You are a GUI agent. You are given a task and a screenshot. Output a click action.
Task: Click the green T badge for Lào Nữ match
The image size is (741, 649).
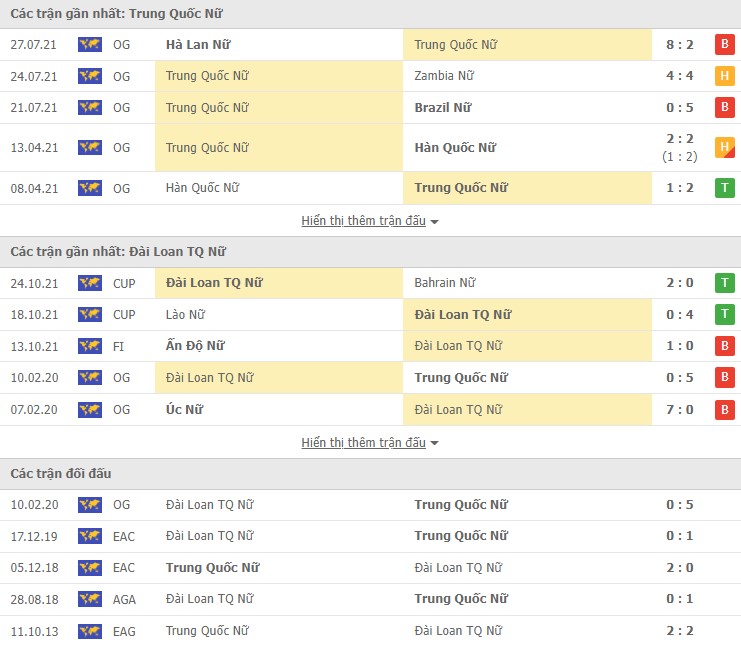[724, 315]
